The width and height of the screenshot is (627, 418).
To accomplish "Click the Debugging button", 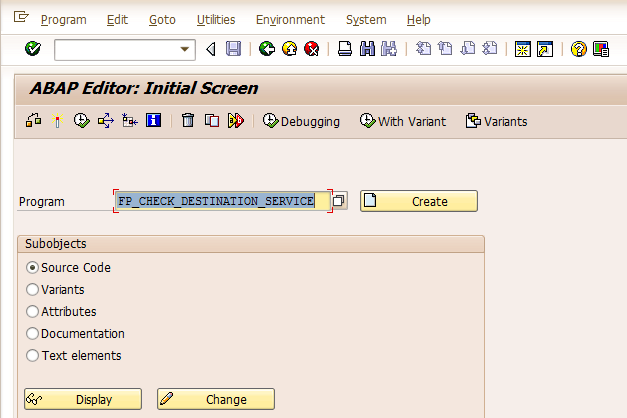I will pyautogui.click(x=301, y=121).
